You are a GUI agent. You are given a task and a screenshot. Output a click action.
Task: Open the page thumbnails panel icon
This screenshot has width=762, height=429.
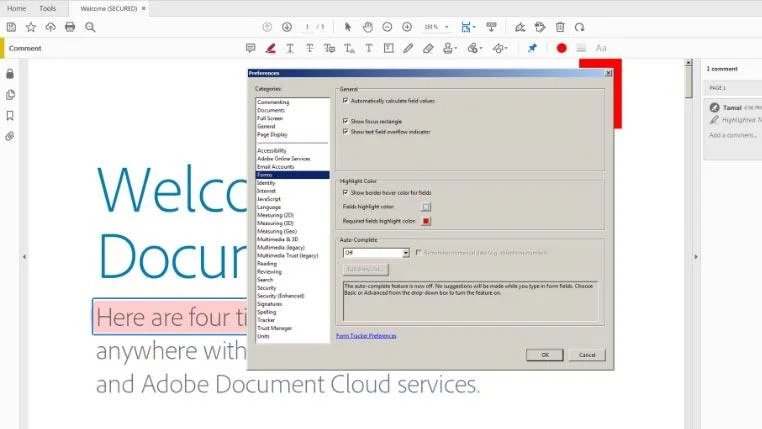click(x=10, y=95)
